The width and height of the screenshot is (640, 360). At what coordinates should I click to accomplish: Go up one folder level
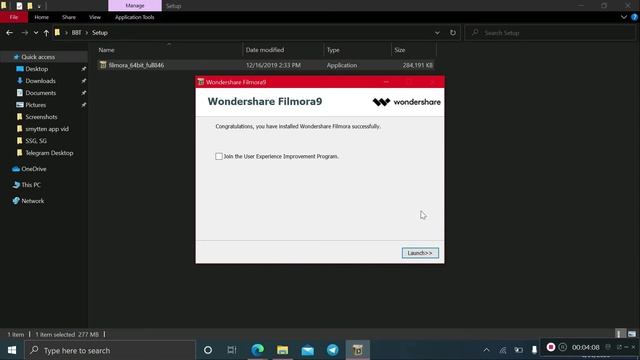click(46, 33)
